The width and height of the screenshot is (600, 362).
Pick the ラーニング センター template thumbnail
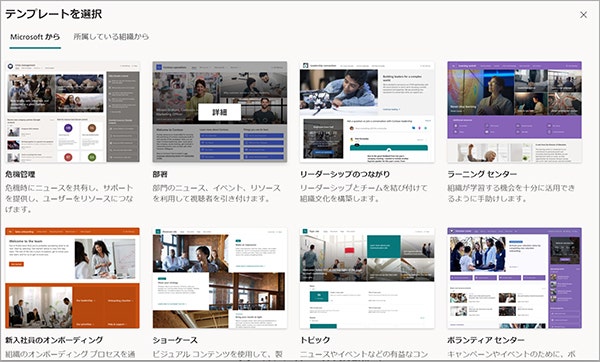tap(515, 112)
